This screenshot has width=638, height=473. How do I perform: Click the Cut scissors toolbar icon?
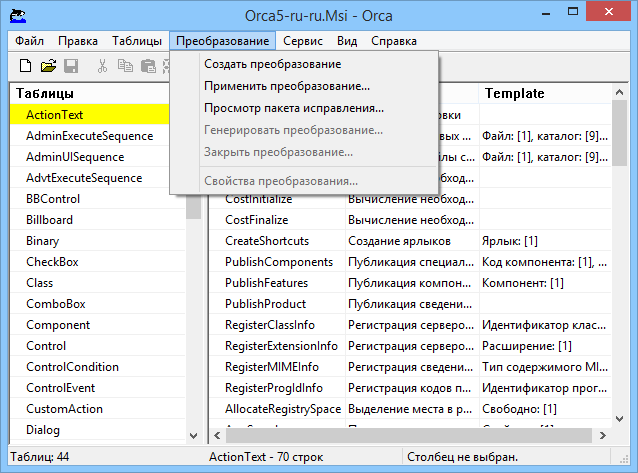[103, 66]
